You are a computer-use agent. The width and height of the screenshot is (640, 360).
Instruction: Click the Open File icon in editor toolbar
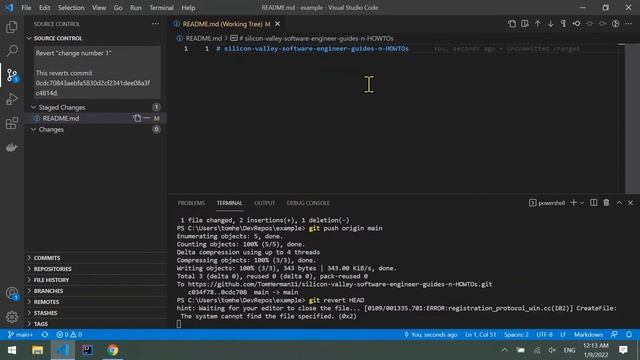512,24
